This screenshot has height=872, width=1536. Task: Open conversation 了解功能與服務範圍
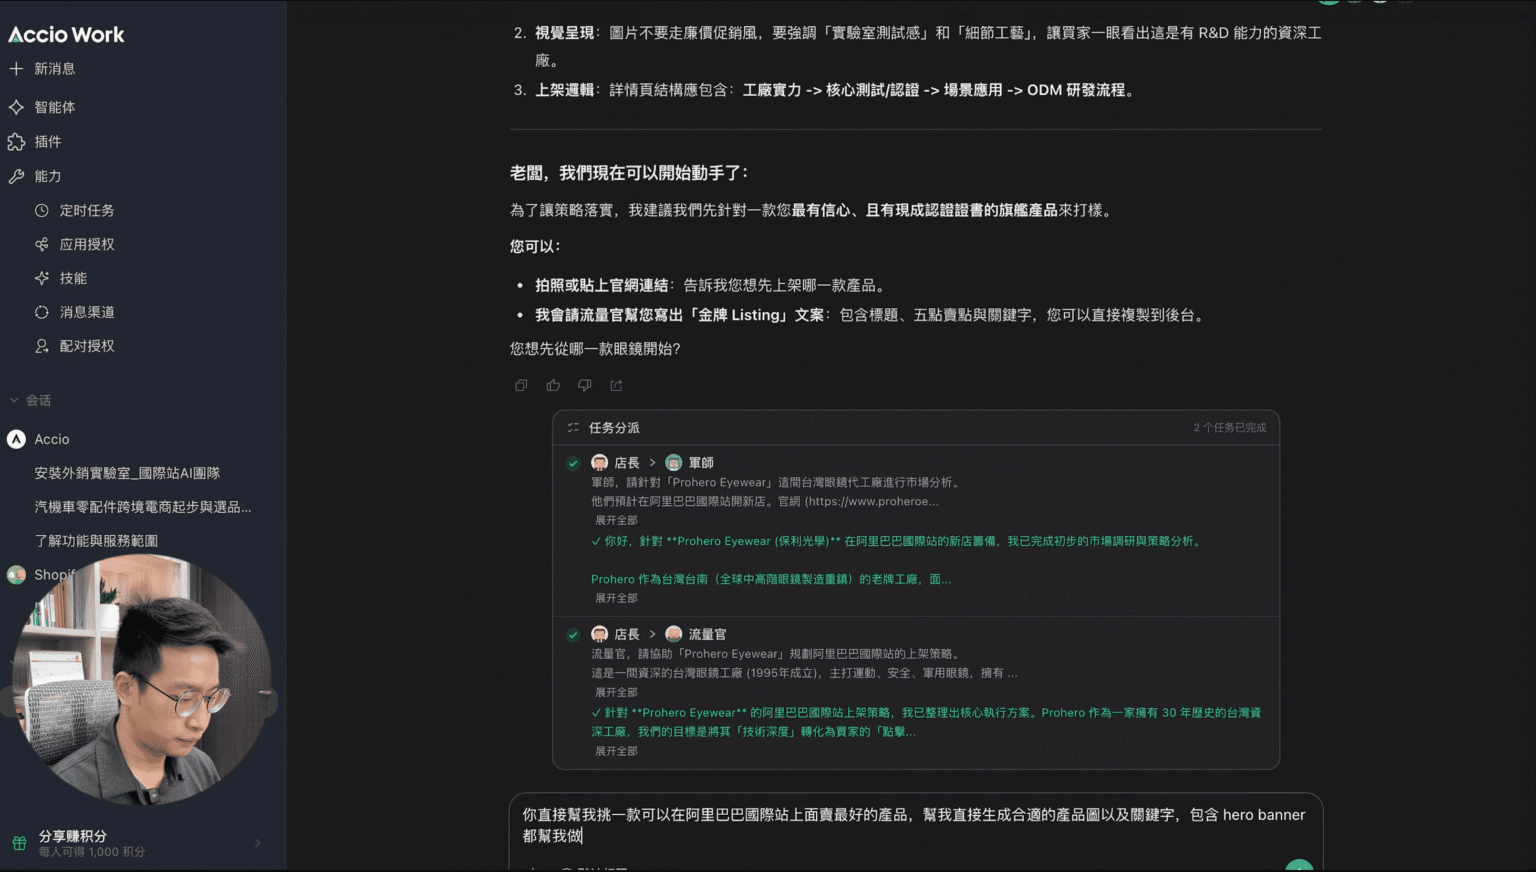pos(96,541)
